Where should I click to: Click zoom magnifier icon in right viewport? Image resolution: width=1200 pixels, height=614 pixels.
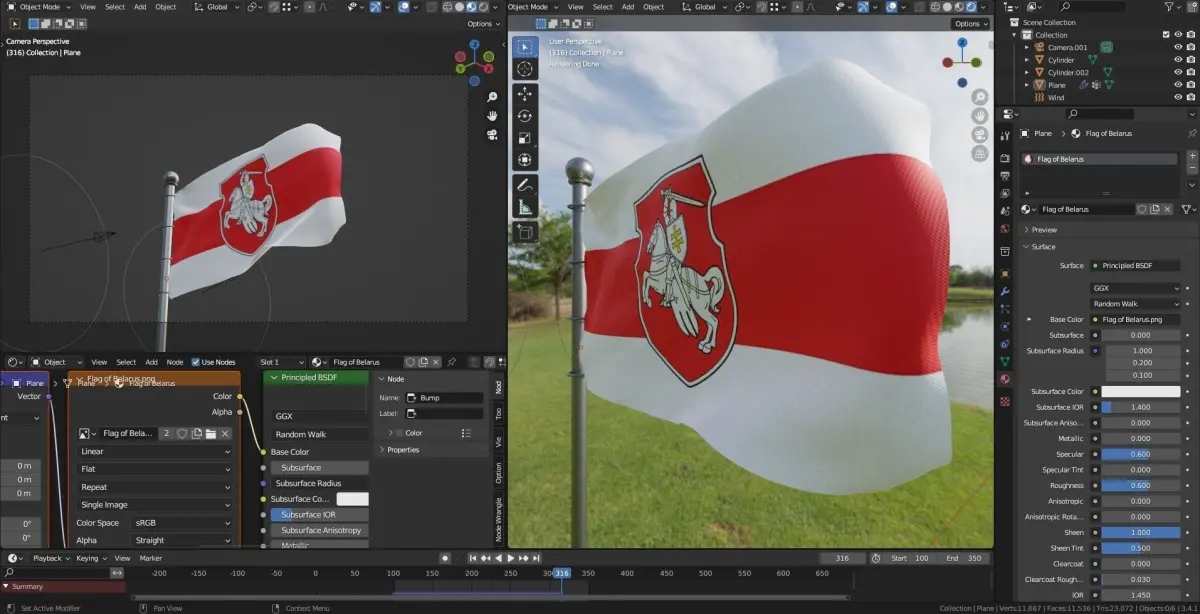980,98
